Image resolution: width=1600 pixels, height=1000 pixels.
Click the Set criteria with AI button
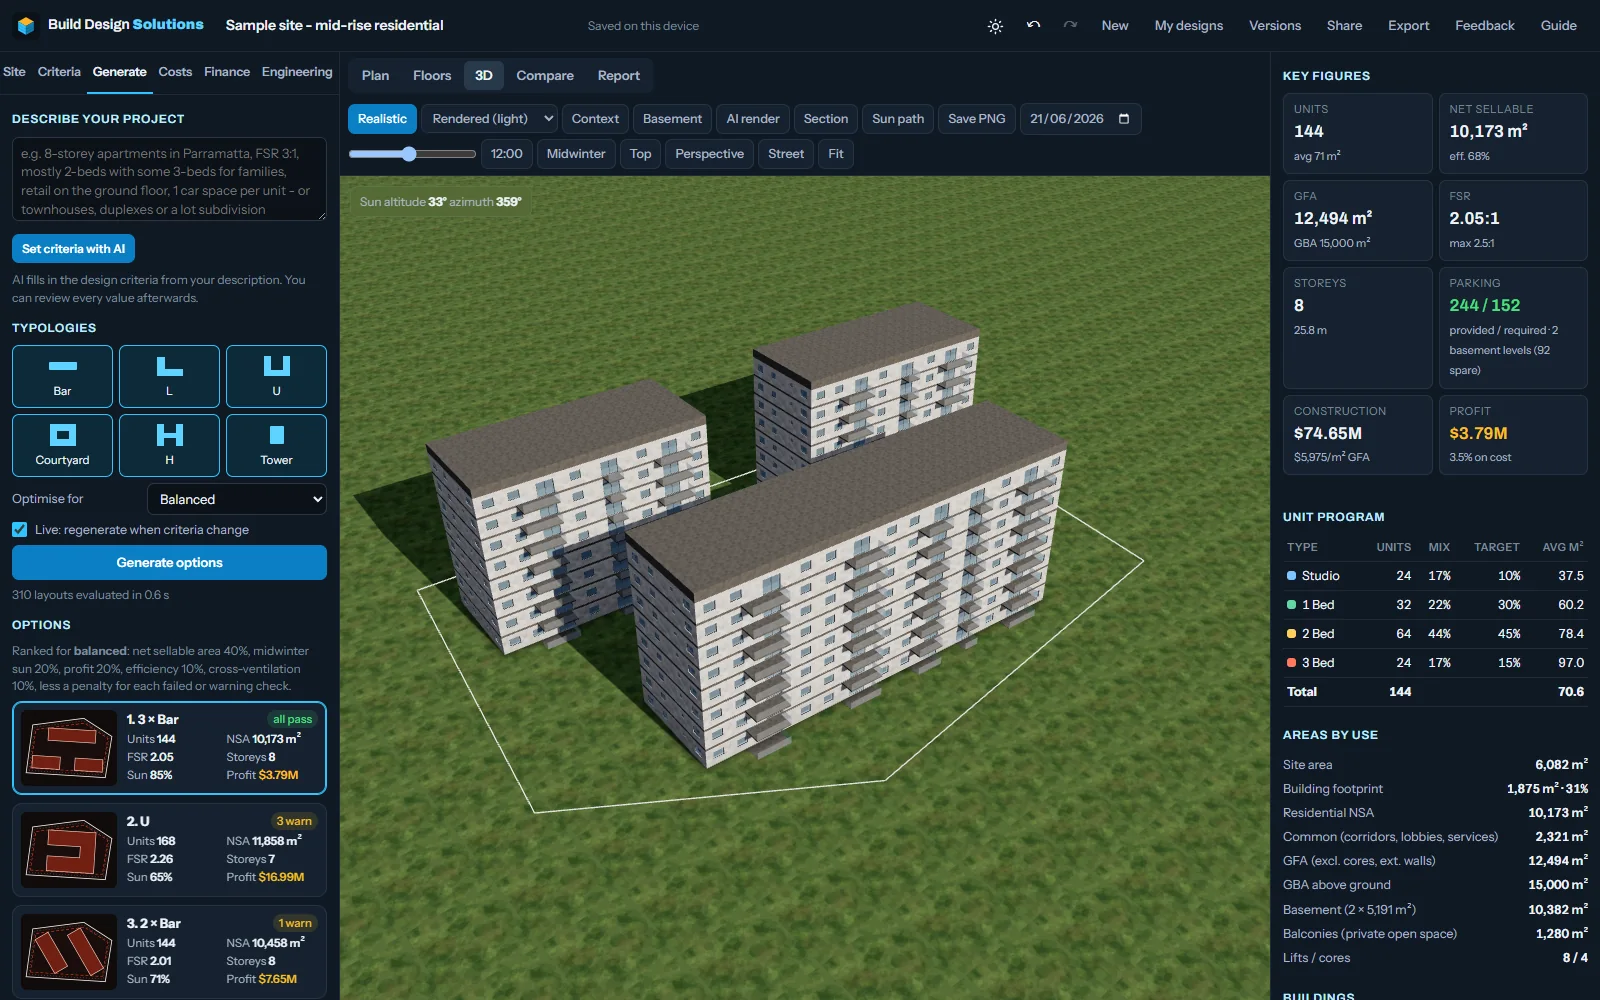tap(73, 249)
